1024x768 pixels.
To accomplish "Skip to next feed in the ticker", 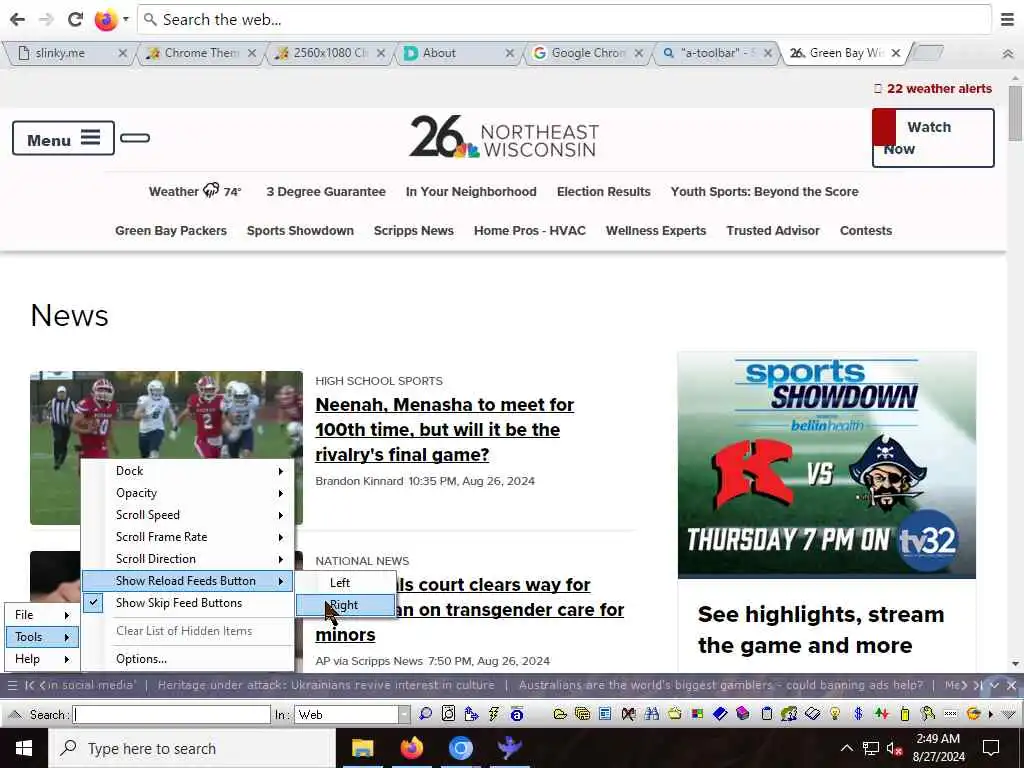I will pyautogui.click(x=977, y=686).
